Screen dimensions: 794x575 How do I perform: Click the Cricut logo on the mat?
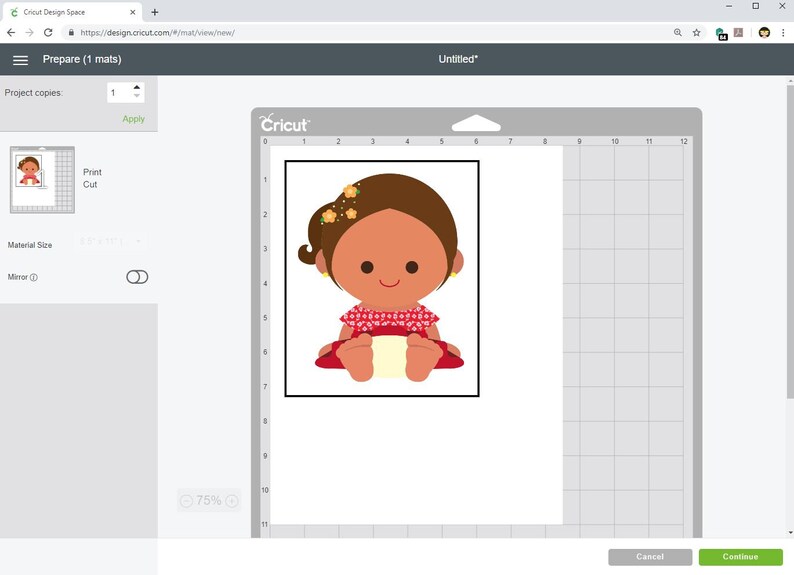pos(285,123)
